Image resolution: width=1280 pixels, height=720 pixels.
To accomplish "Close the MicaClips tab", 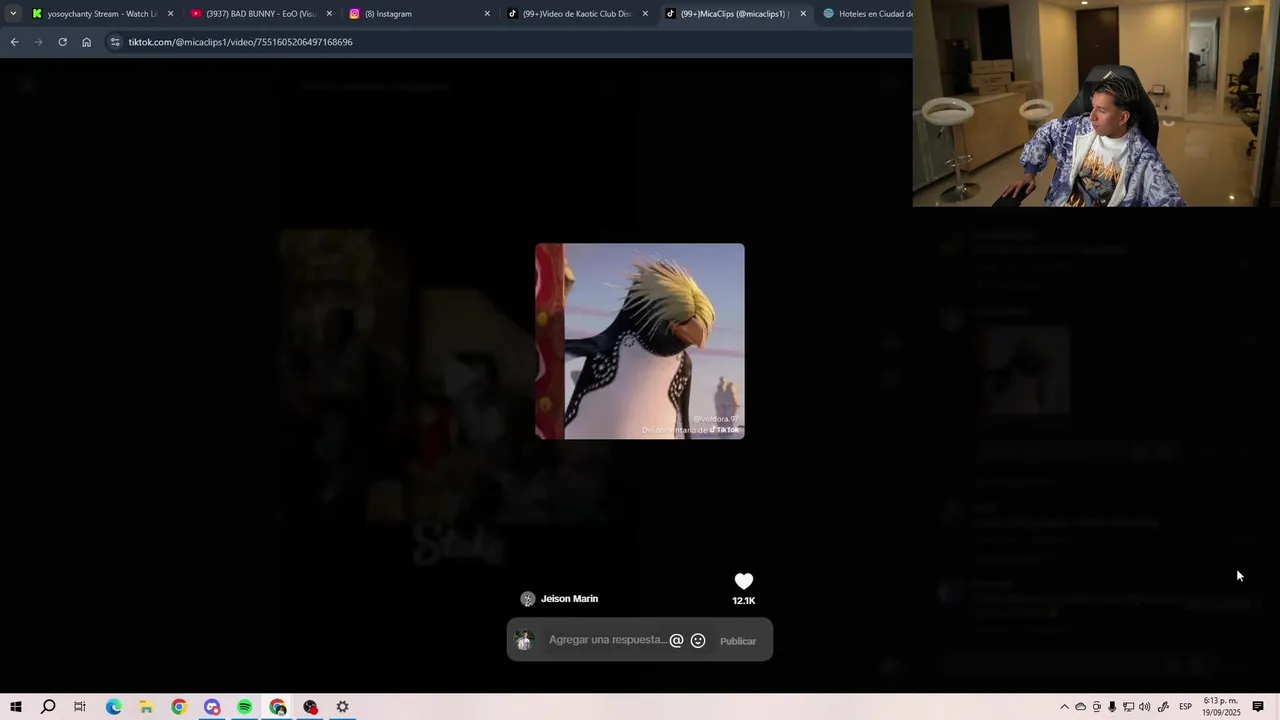I will coord(803,14).
